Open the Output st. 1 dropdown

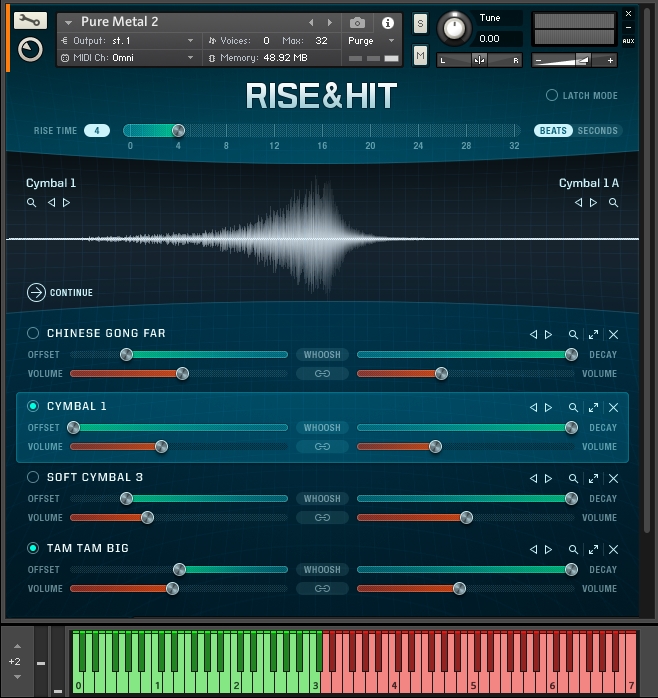point(191,41)
